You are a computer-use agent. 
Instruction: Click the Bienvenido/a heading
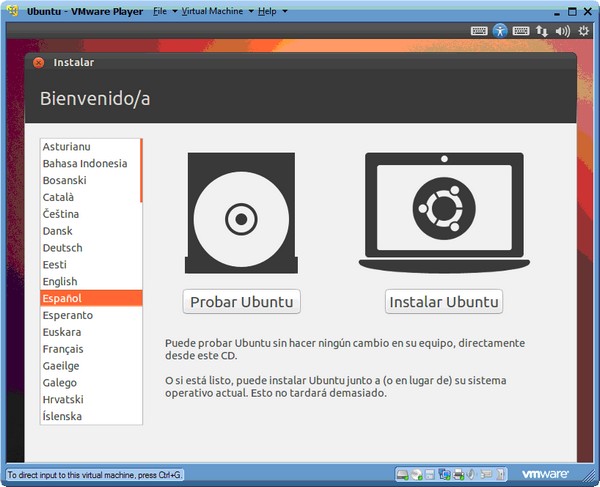pos(95,98)
